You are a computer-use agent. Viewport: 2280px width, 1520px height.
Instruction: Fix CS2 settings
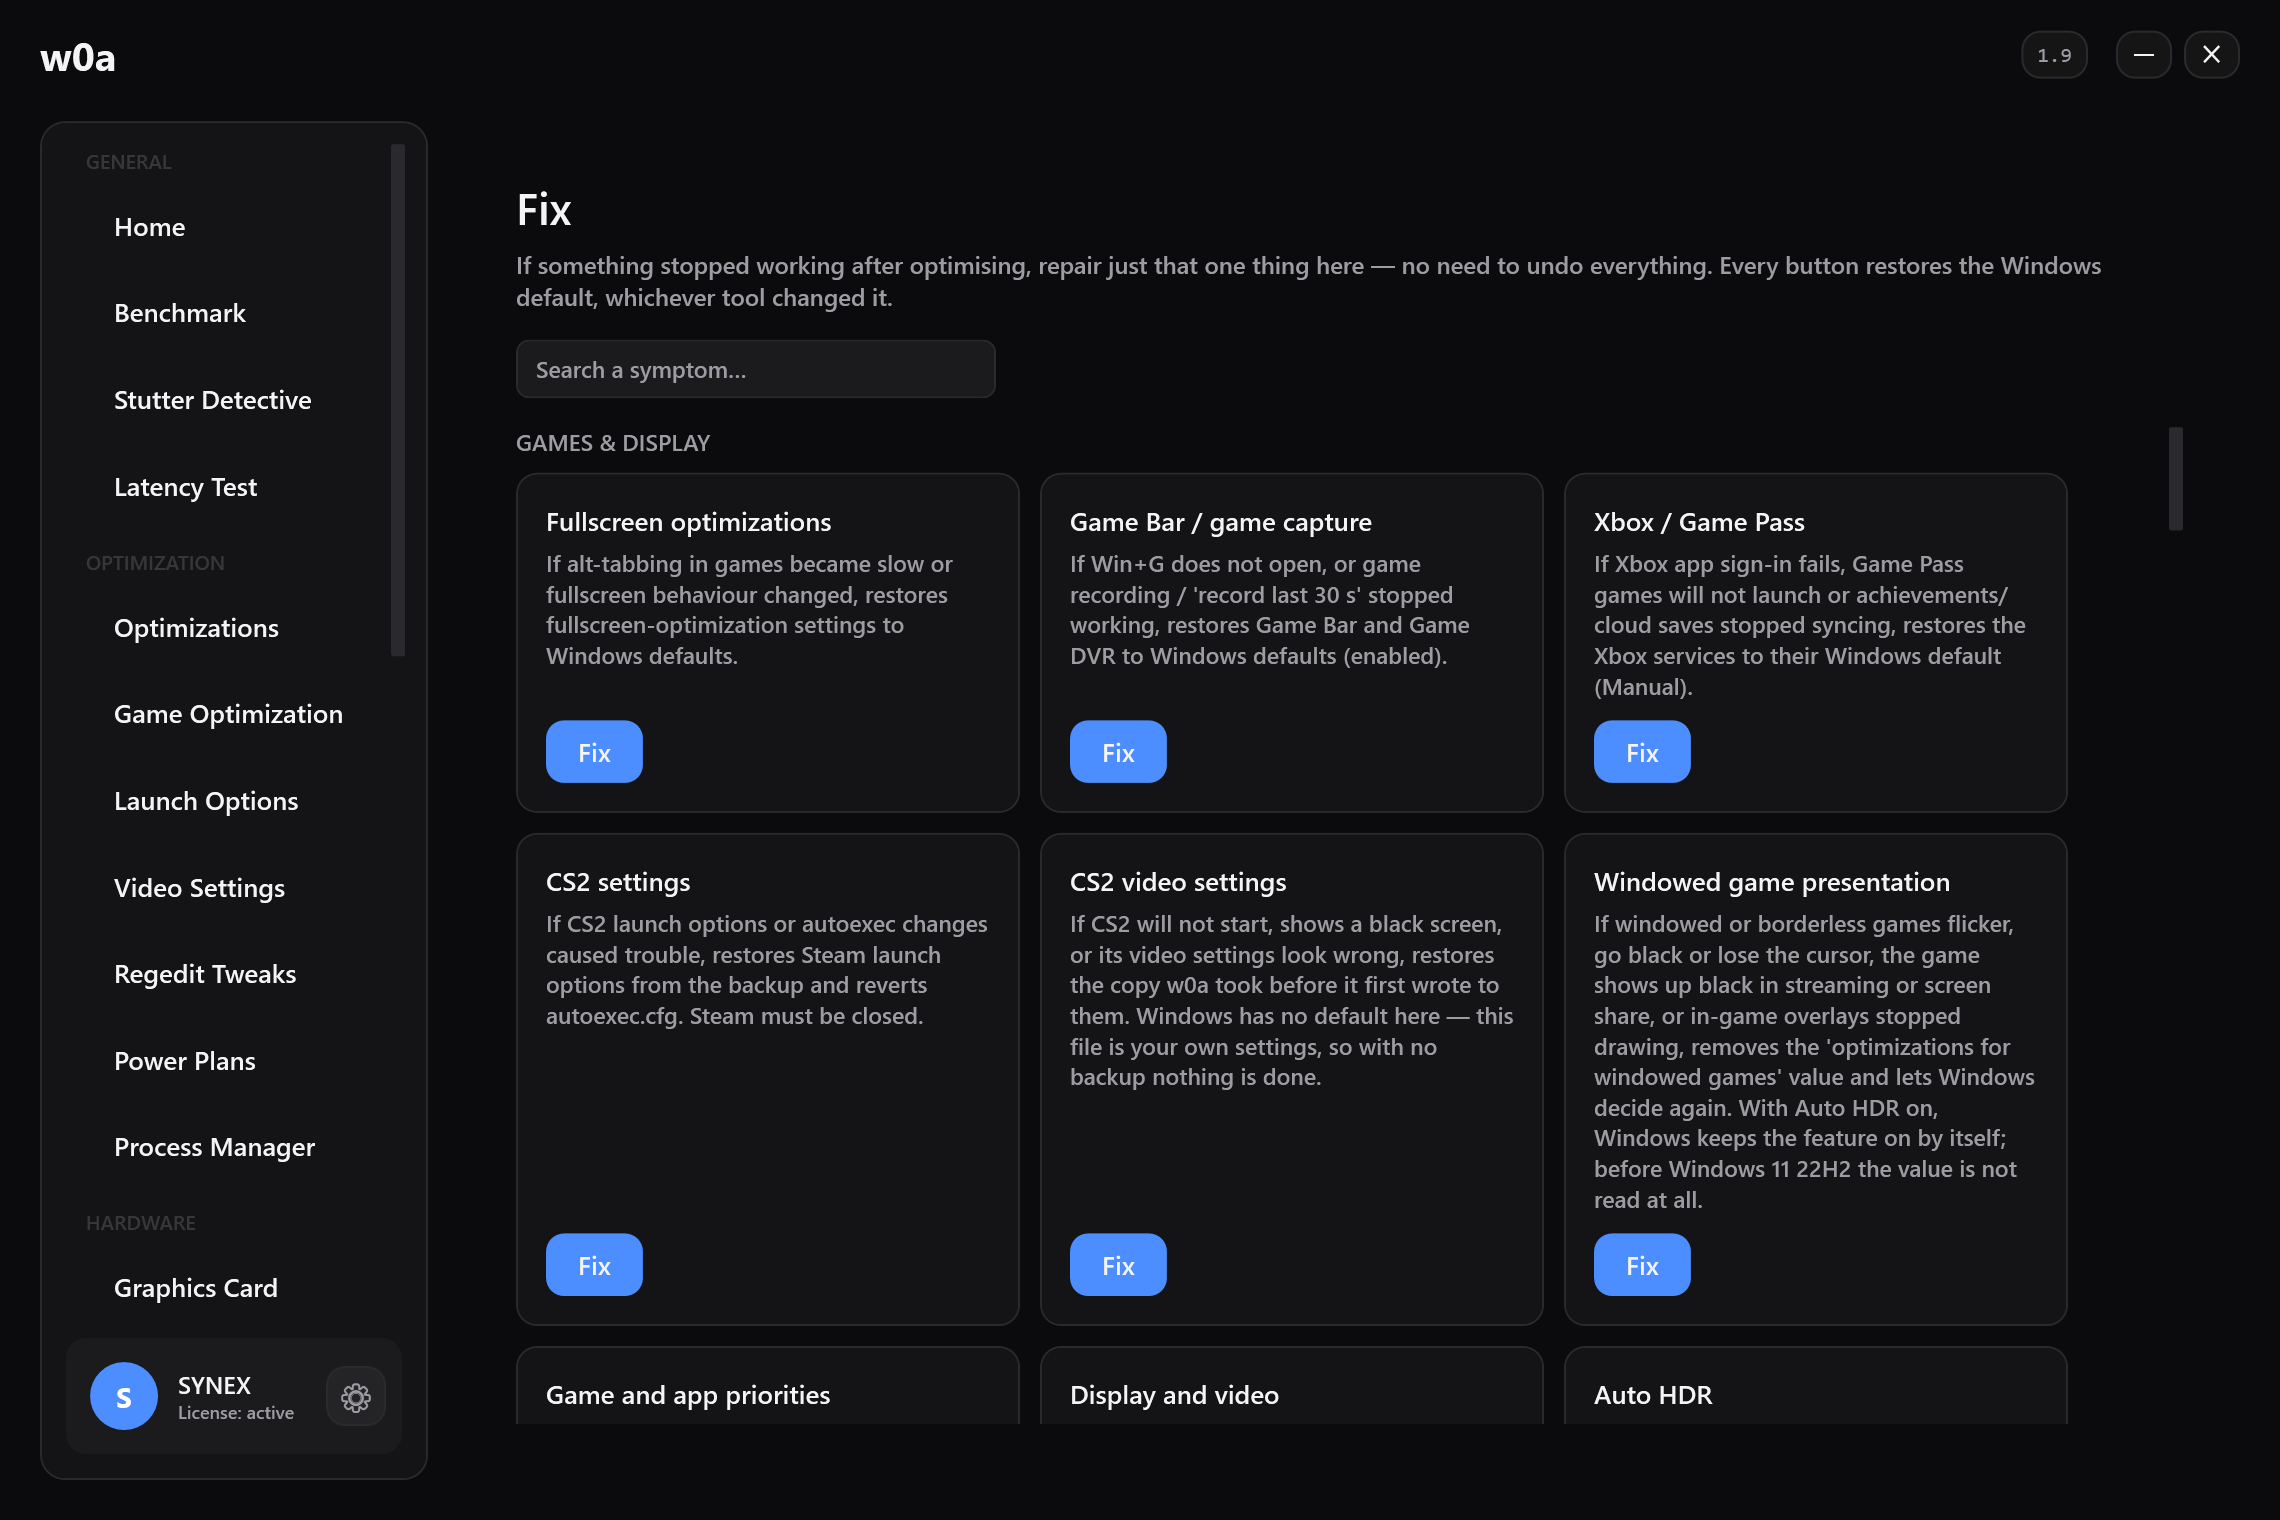(x=594, y=1265)
